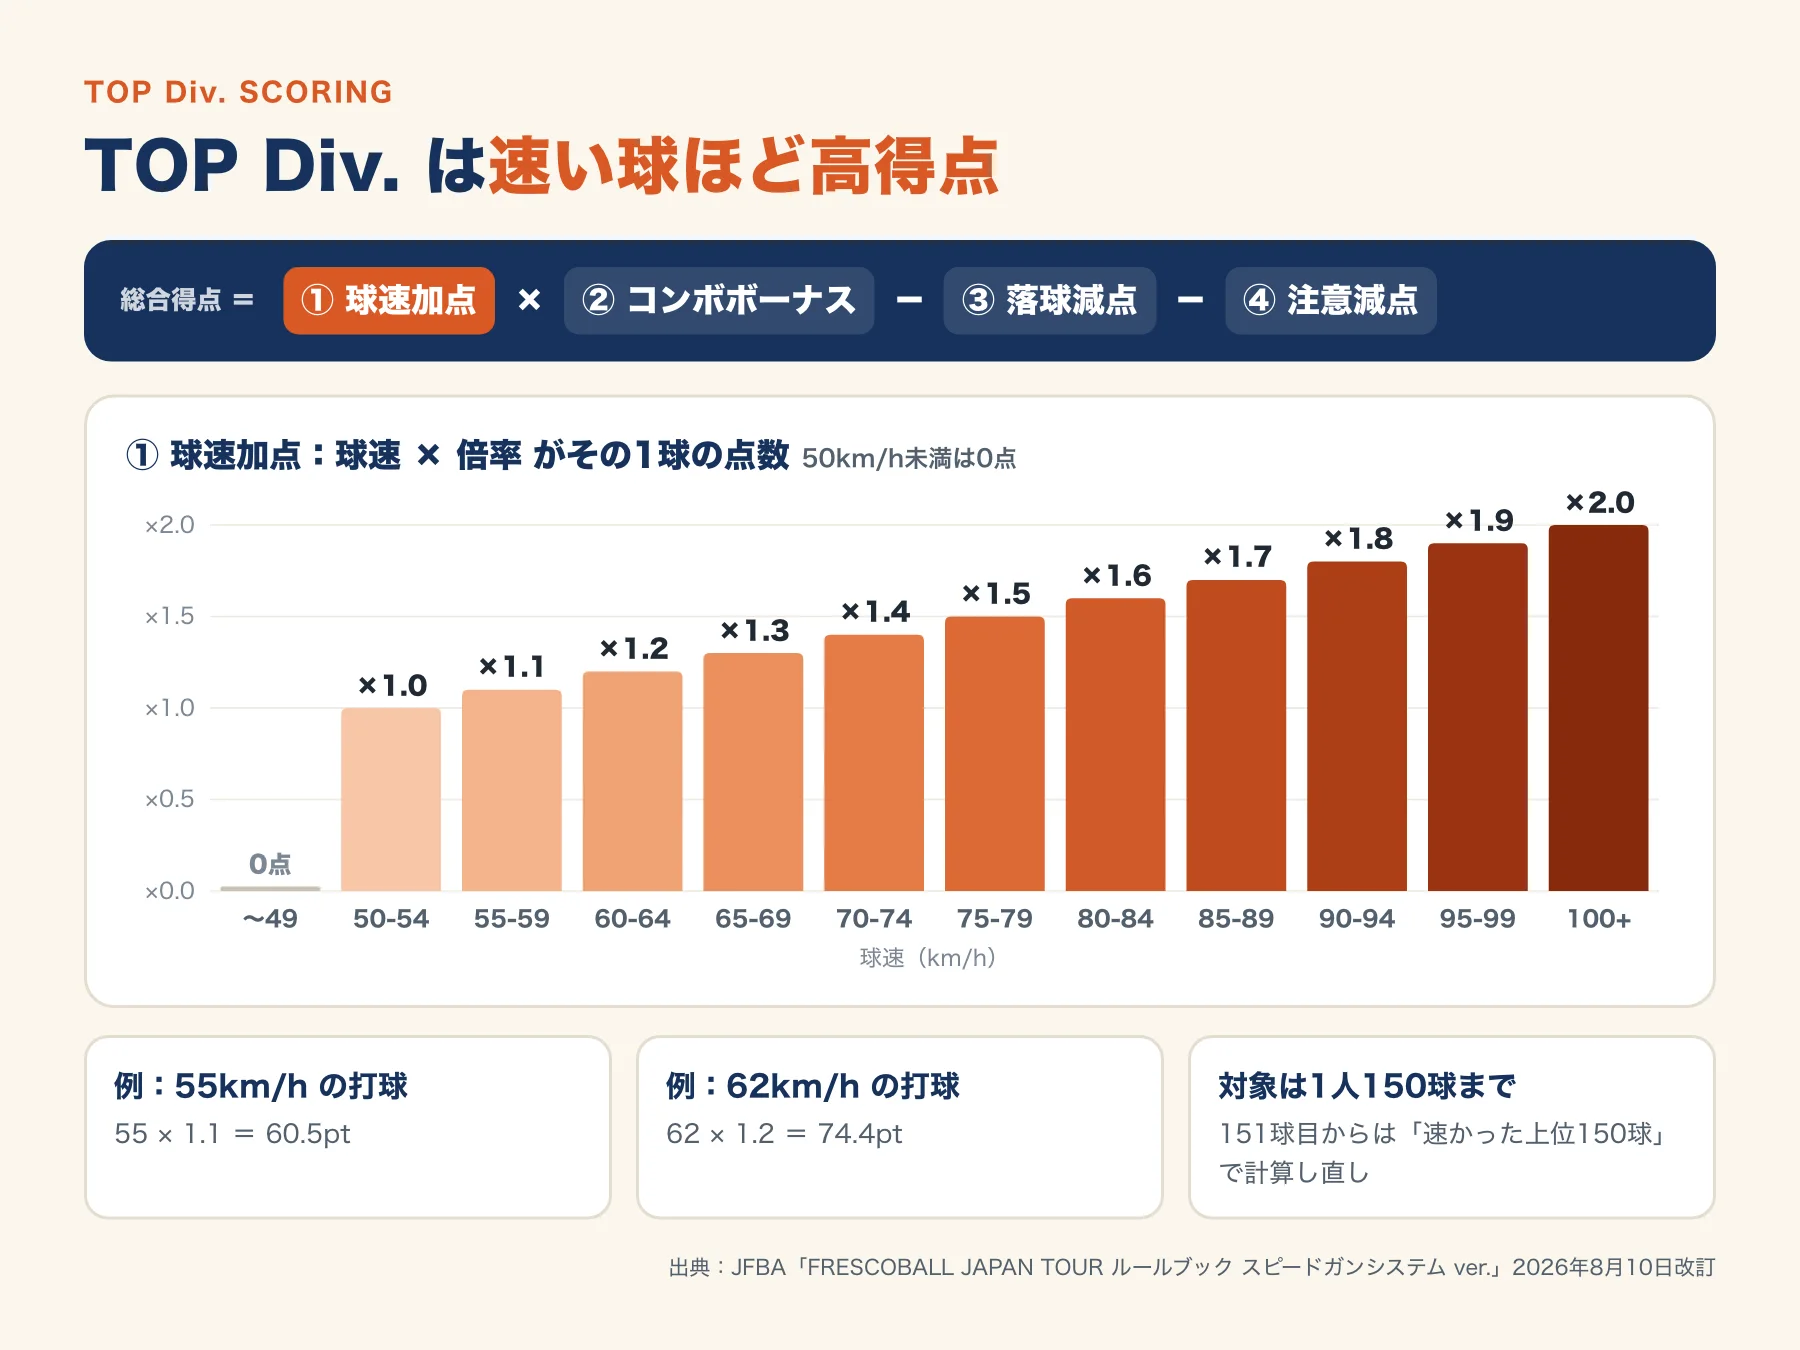Viewport: 1800px width, 1350px height.
Task: Click the 総合得点 = label
Action: [x=187, y=300]
